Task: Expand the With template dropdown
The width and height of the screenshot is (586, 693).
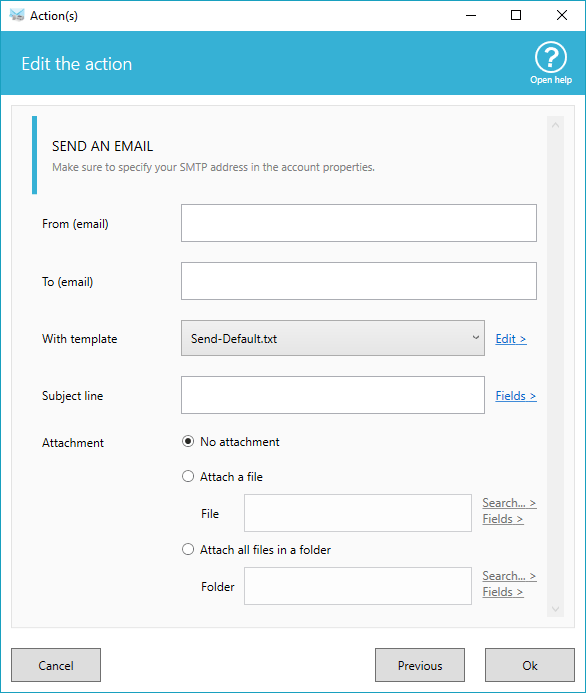Action: click(x=333, y=338)
